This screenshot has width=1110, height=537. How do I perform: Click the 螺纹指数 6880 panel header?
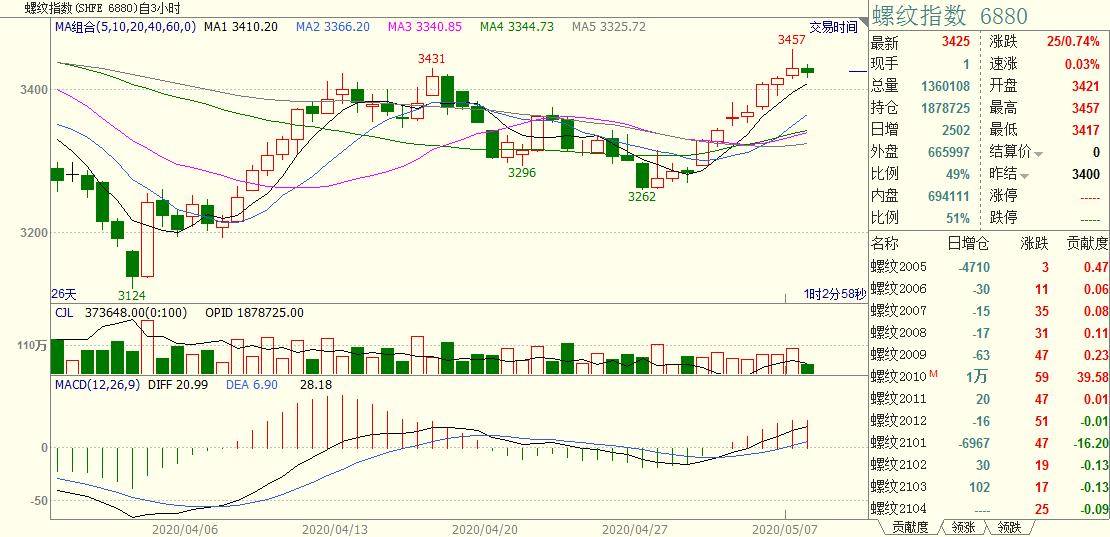pos(949,16)
